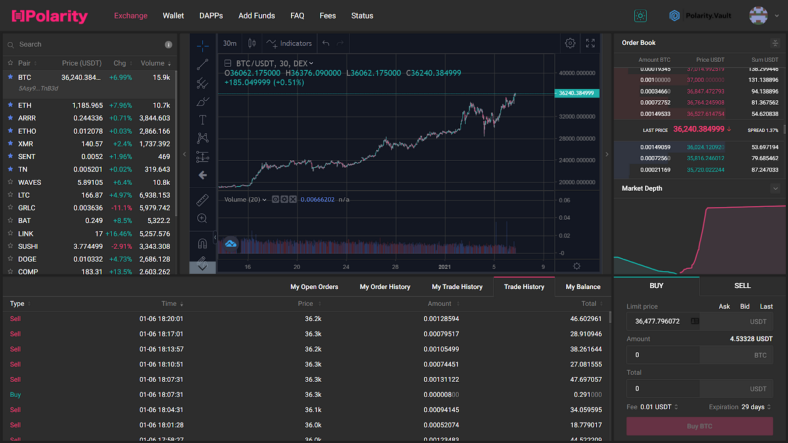Unfavorite ETH using its star
This screenshot has width=788, height=443.
point(11,105)
